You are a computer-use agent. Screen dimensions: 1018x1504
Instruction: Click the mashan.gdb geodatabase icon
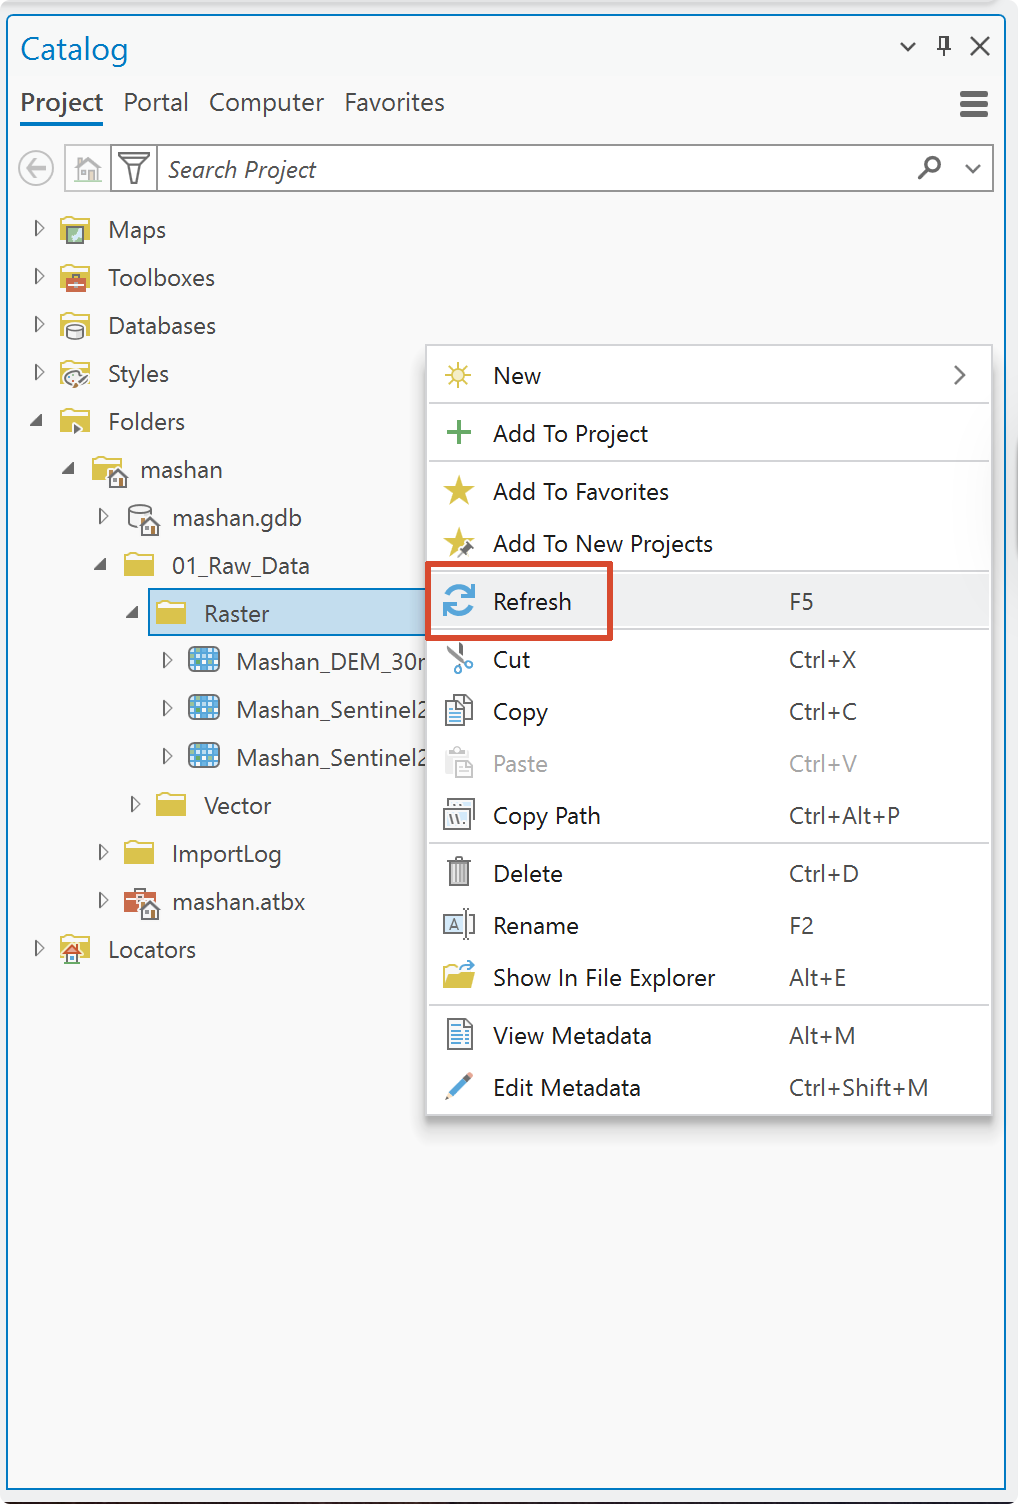(143, 518)
